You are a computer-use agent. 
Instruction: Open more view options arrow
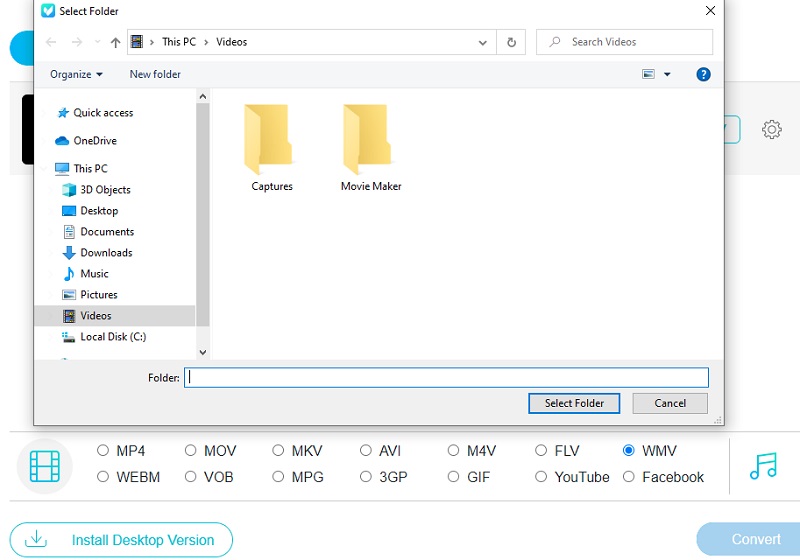(x=667, y=74)
